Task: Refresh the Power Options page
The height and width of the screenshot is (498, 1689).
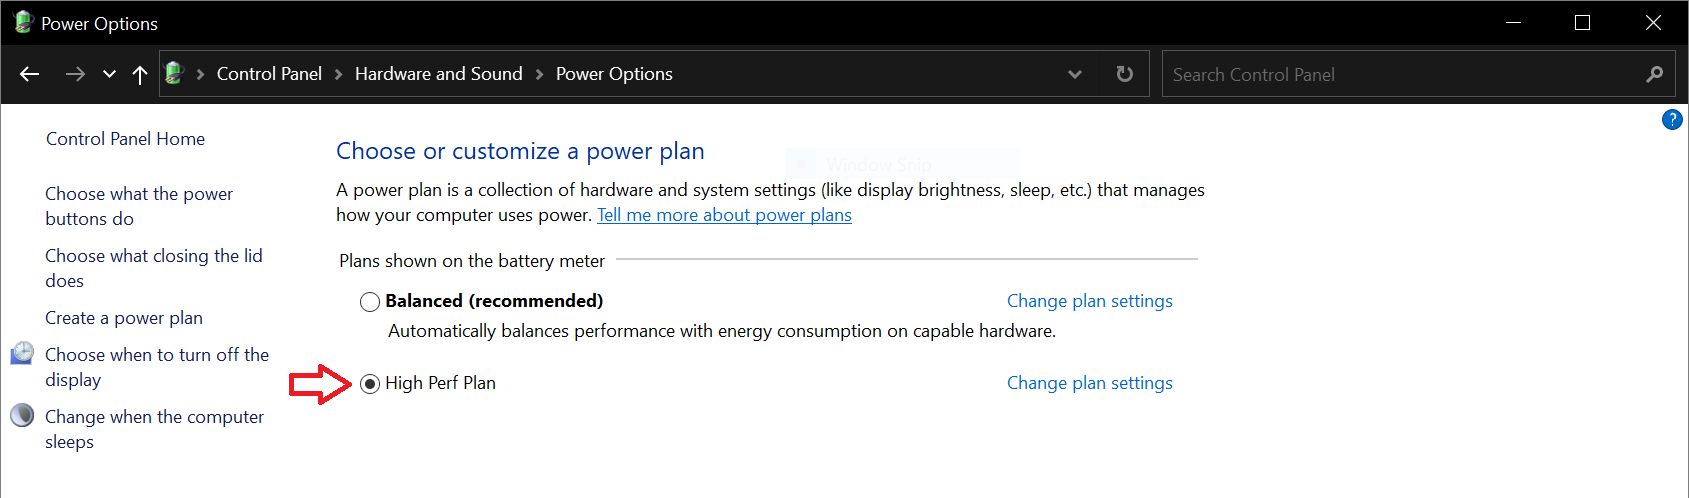Action: pyautogui.click(x=1125, y=74)
